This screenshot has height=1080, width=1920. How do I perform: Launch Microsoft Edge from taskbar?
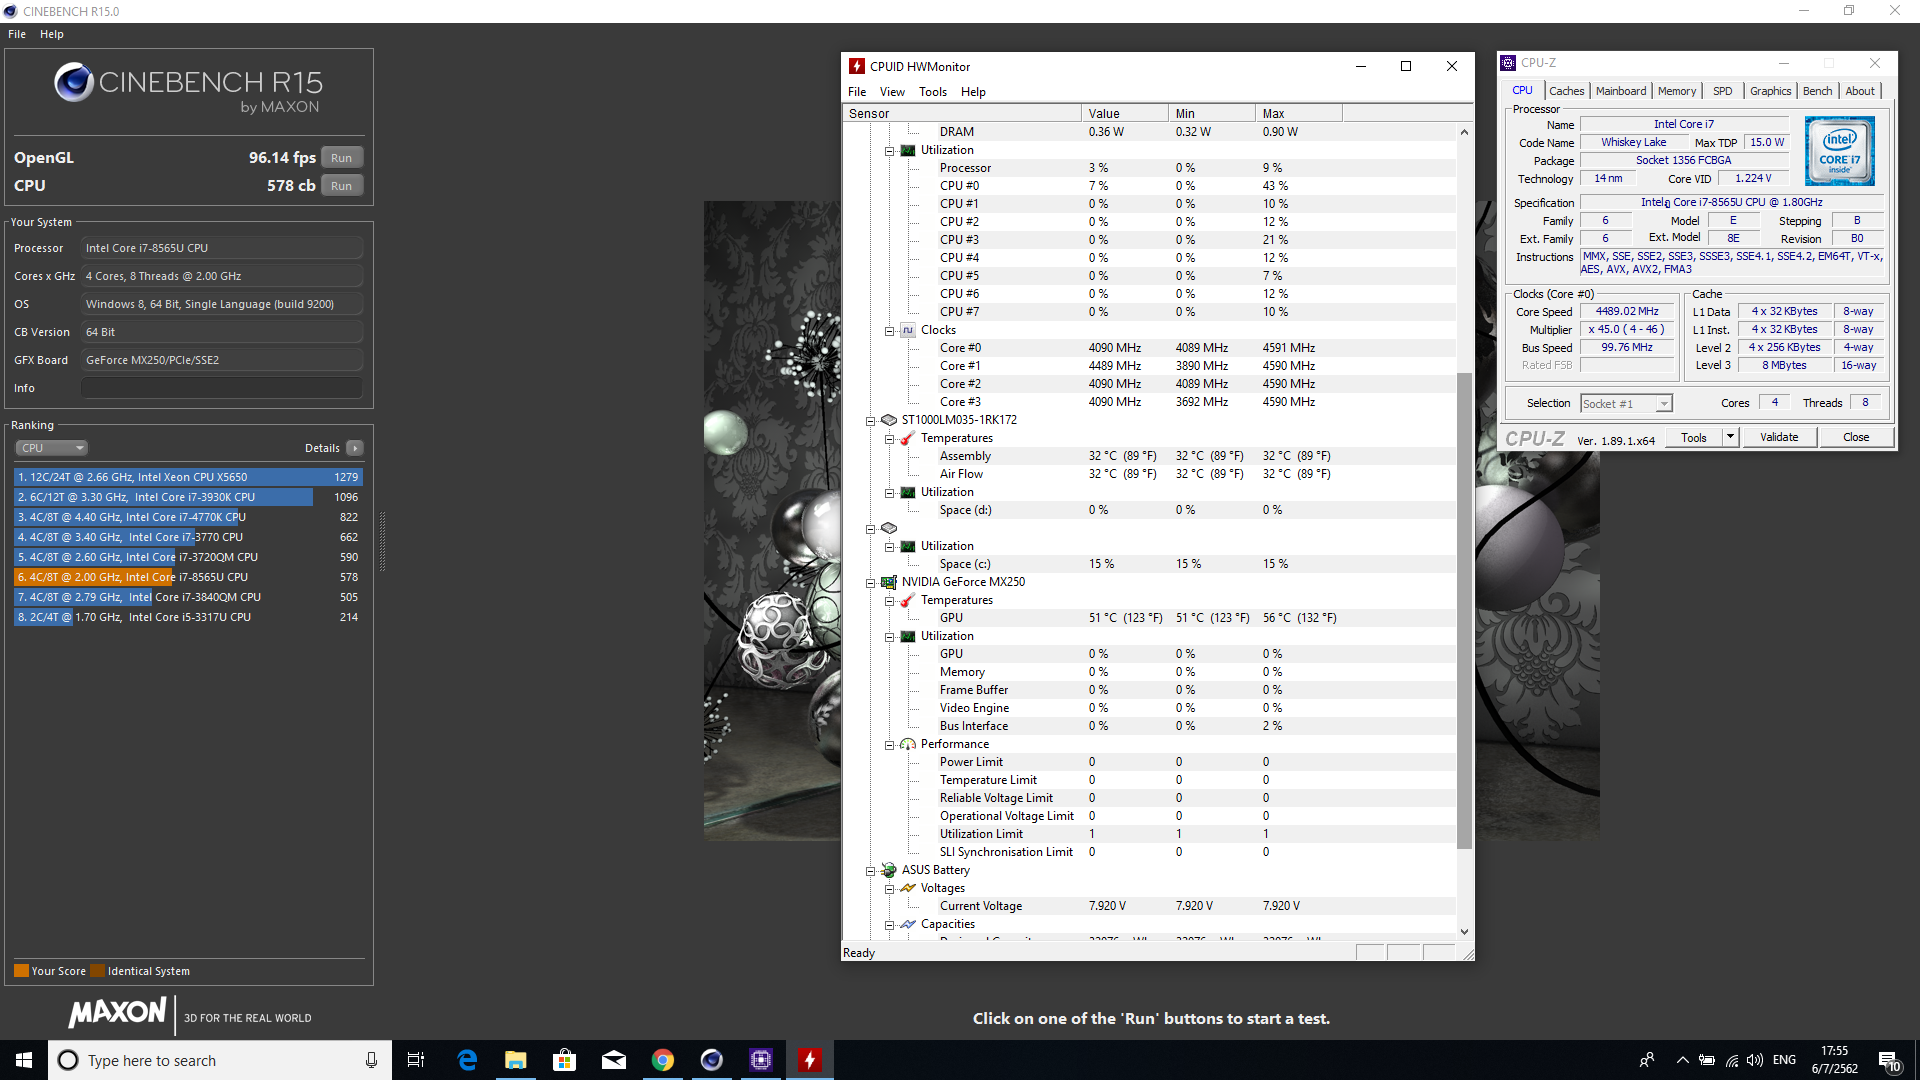point(466,1060)
